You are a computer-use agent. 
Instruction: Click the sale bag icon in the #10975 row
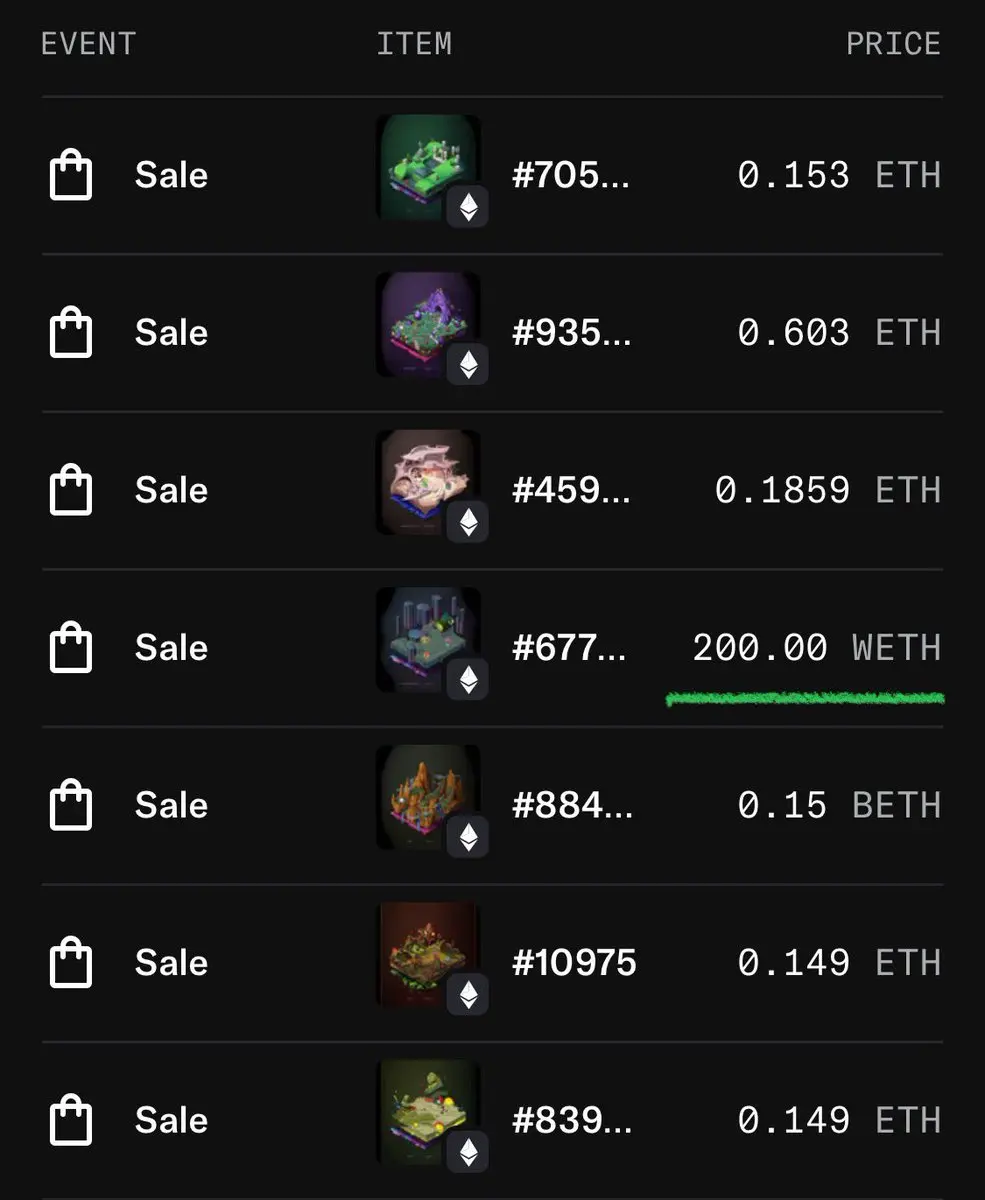71,962
